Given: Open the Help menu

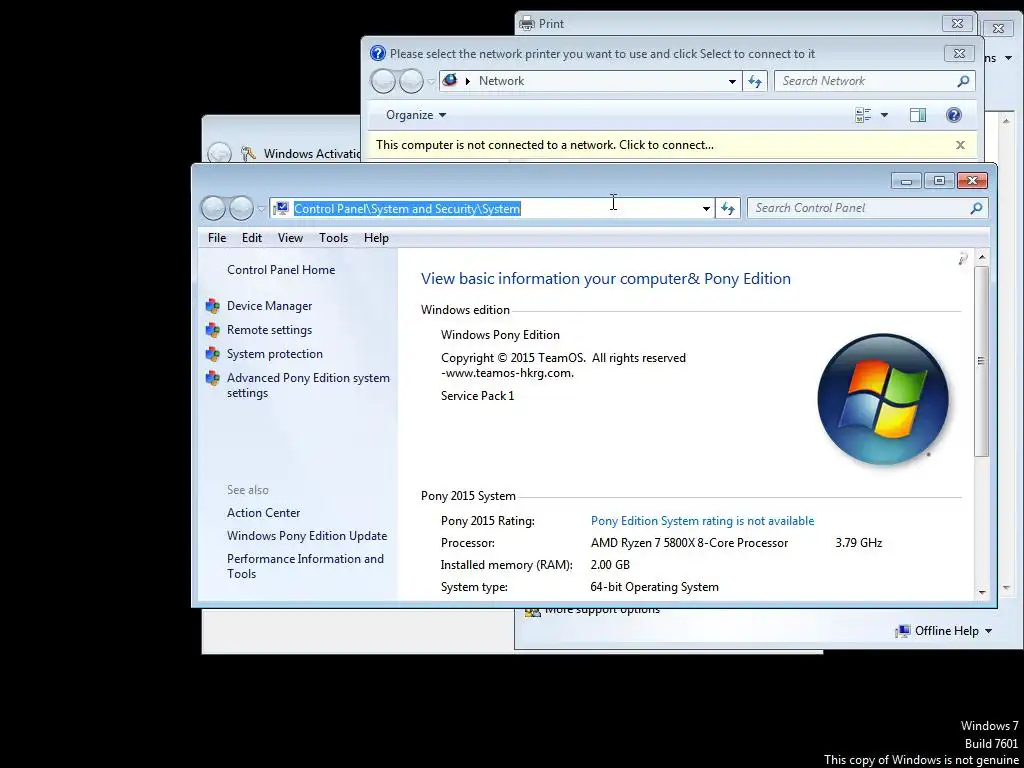Looking at the screenshot, I should tap(376, 238).
